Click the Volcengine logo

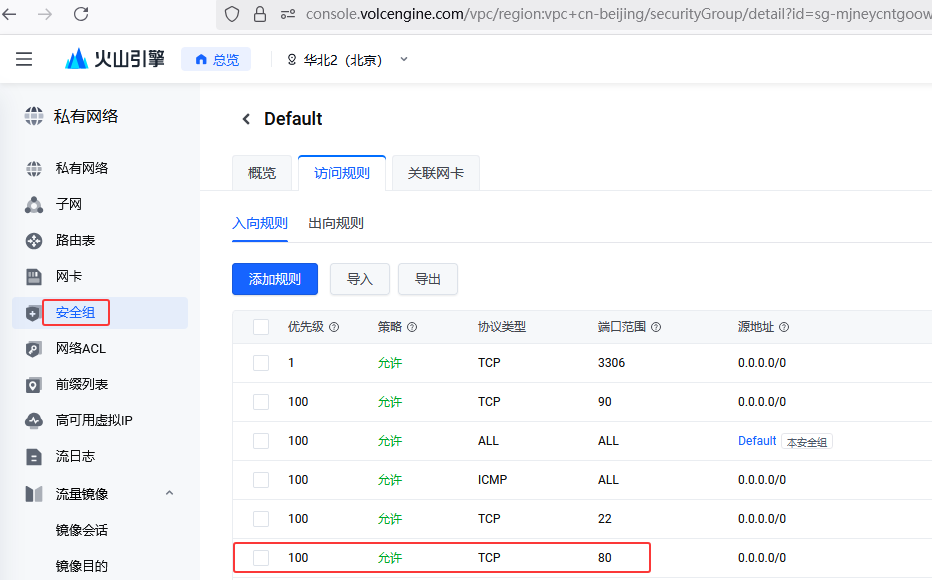pos(115,60)
